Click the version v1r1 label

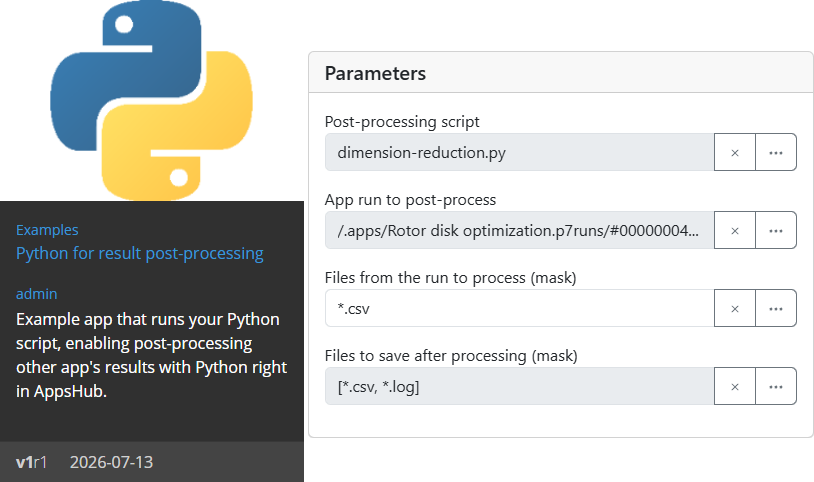[x=31, y=462]
